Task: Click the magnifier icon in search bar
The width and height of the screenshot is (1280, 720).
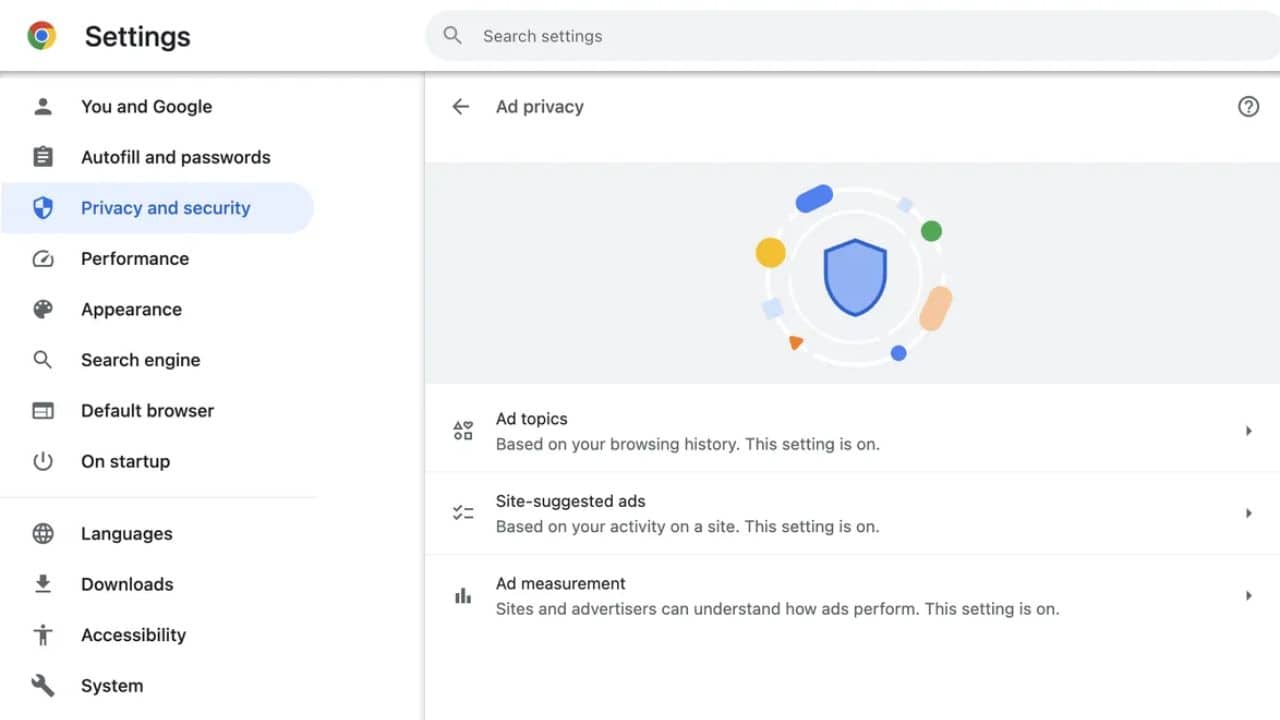Action: click(453, 36)
